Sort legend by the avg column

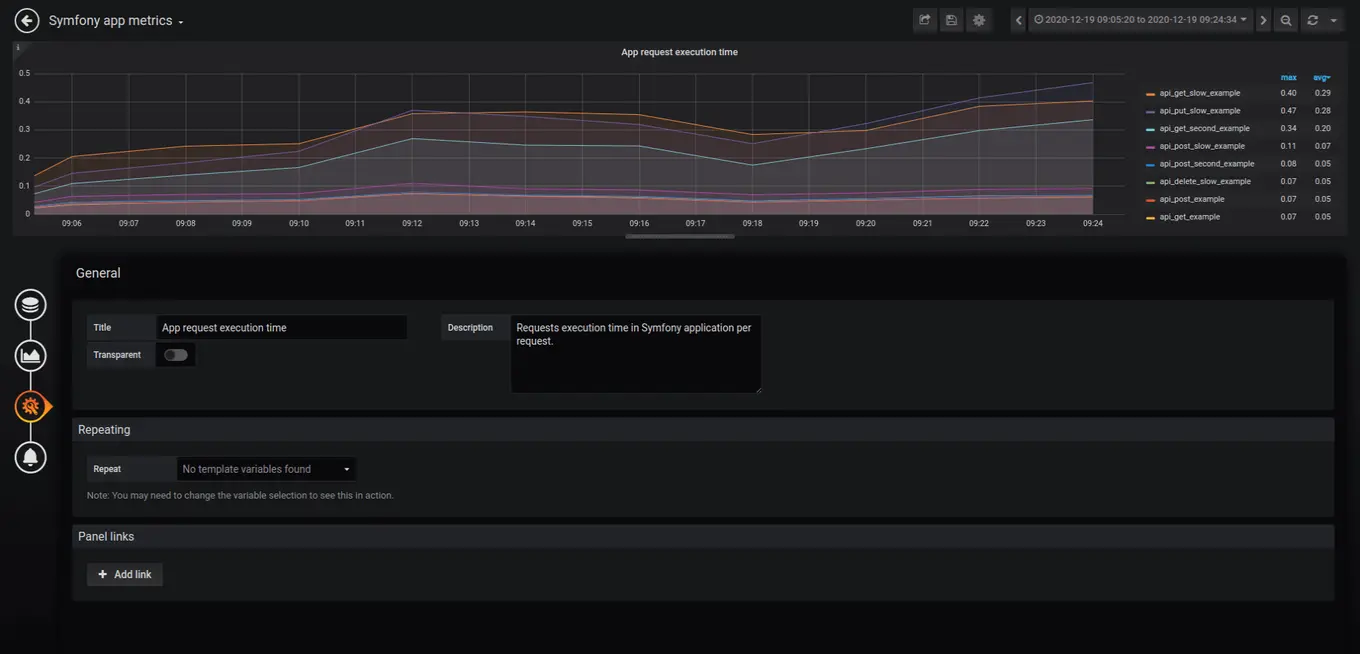(x=1322, y=77)
